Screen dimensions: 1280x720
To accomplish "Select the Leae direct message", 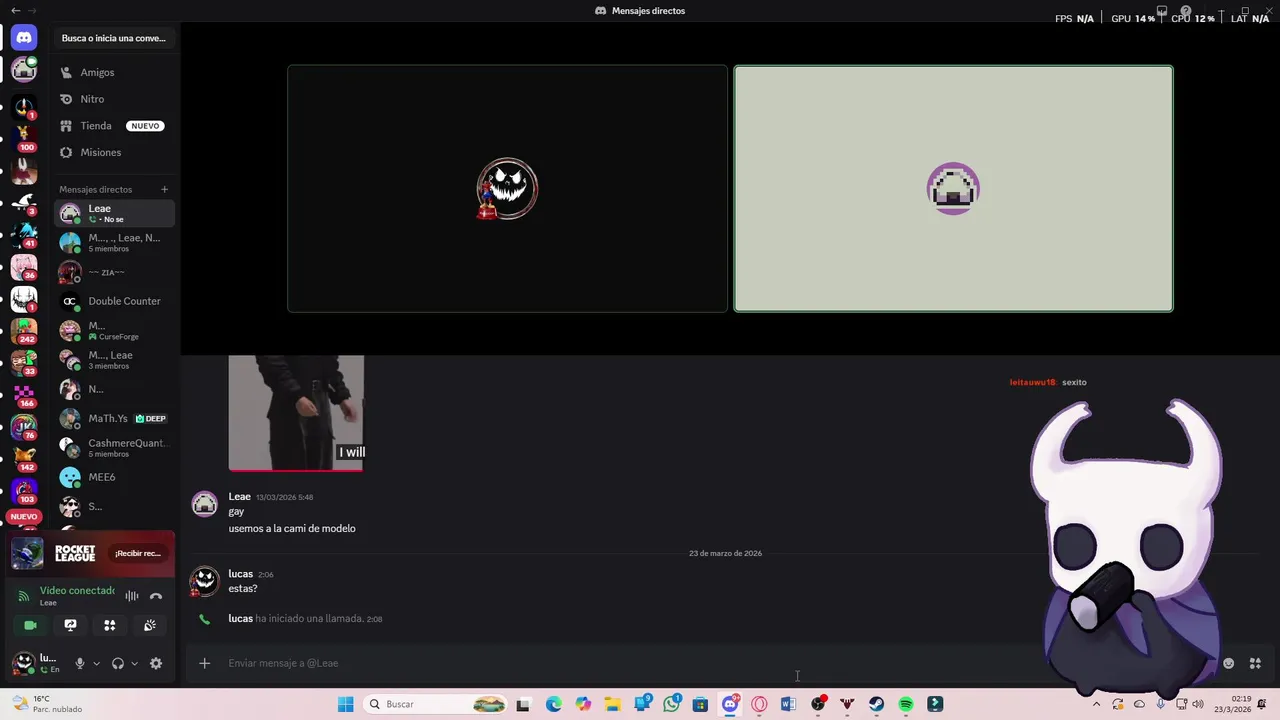I will (114, 213).
